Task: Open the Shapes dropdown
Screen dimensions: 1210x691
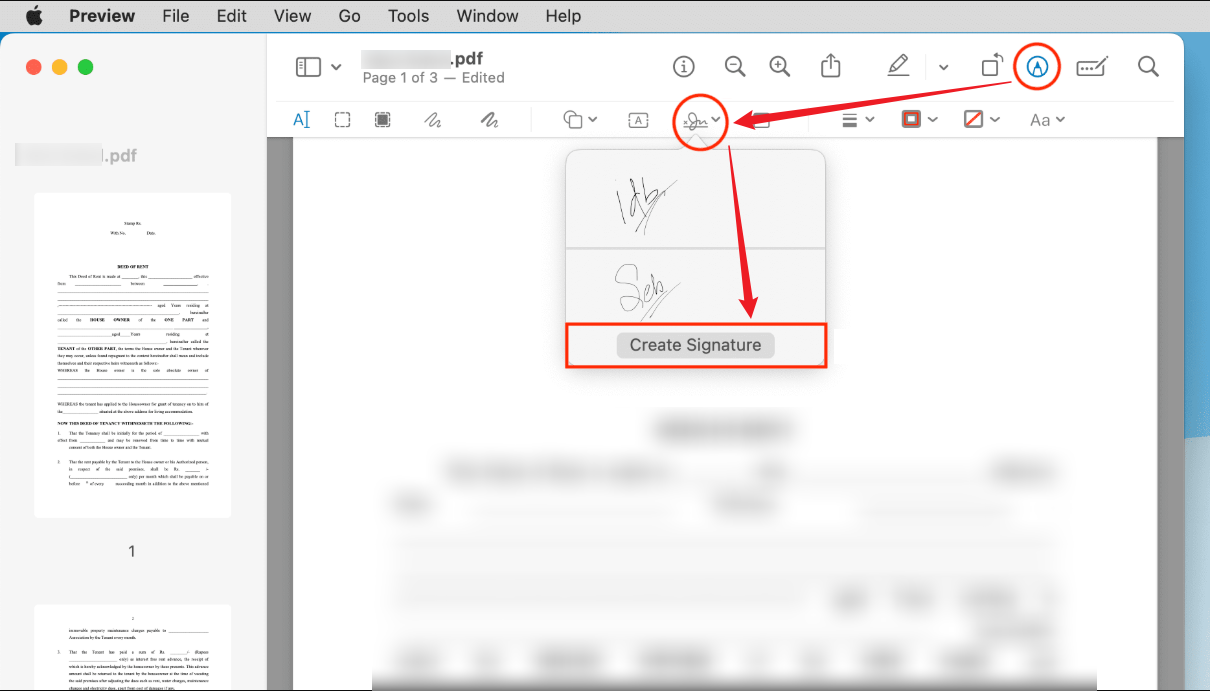Action: (578, 119)
